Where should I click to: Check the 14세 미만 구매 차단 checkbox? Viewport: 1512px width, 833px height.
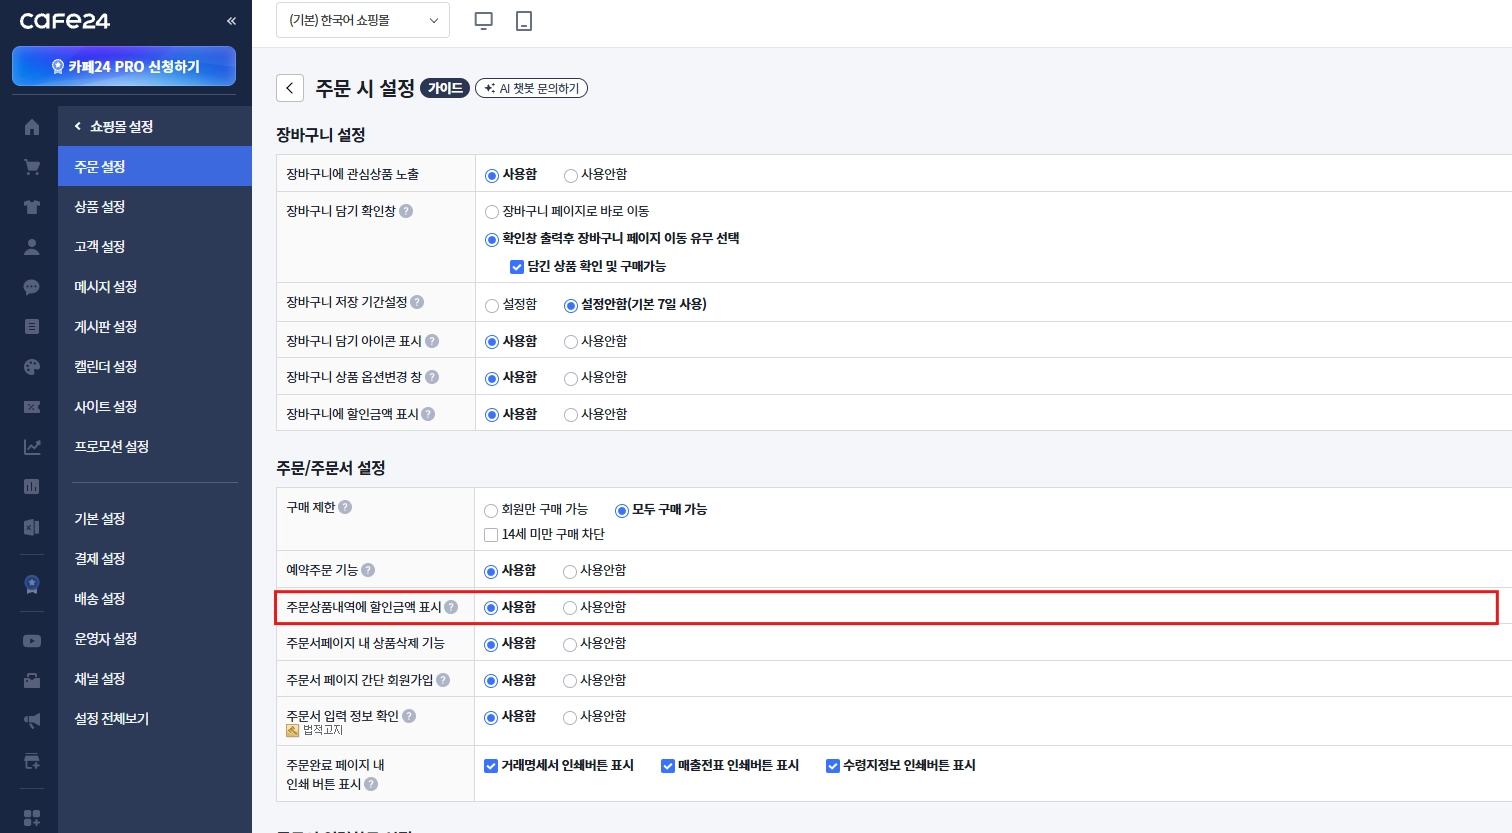pos(491,535)
